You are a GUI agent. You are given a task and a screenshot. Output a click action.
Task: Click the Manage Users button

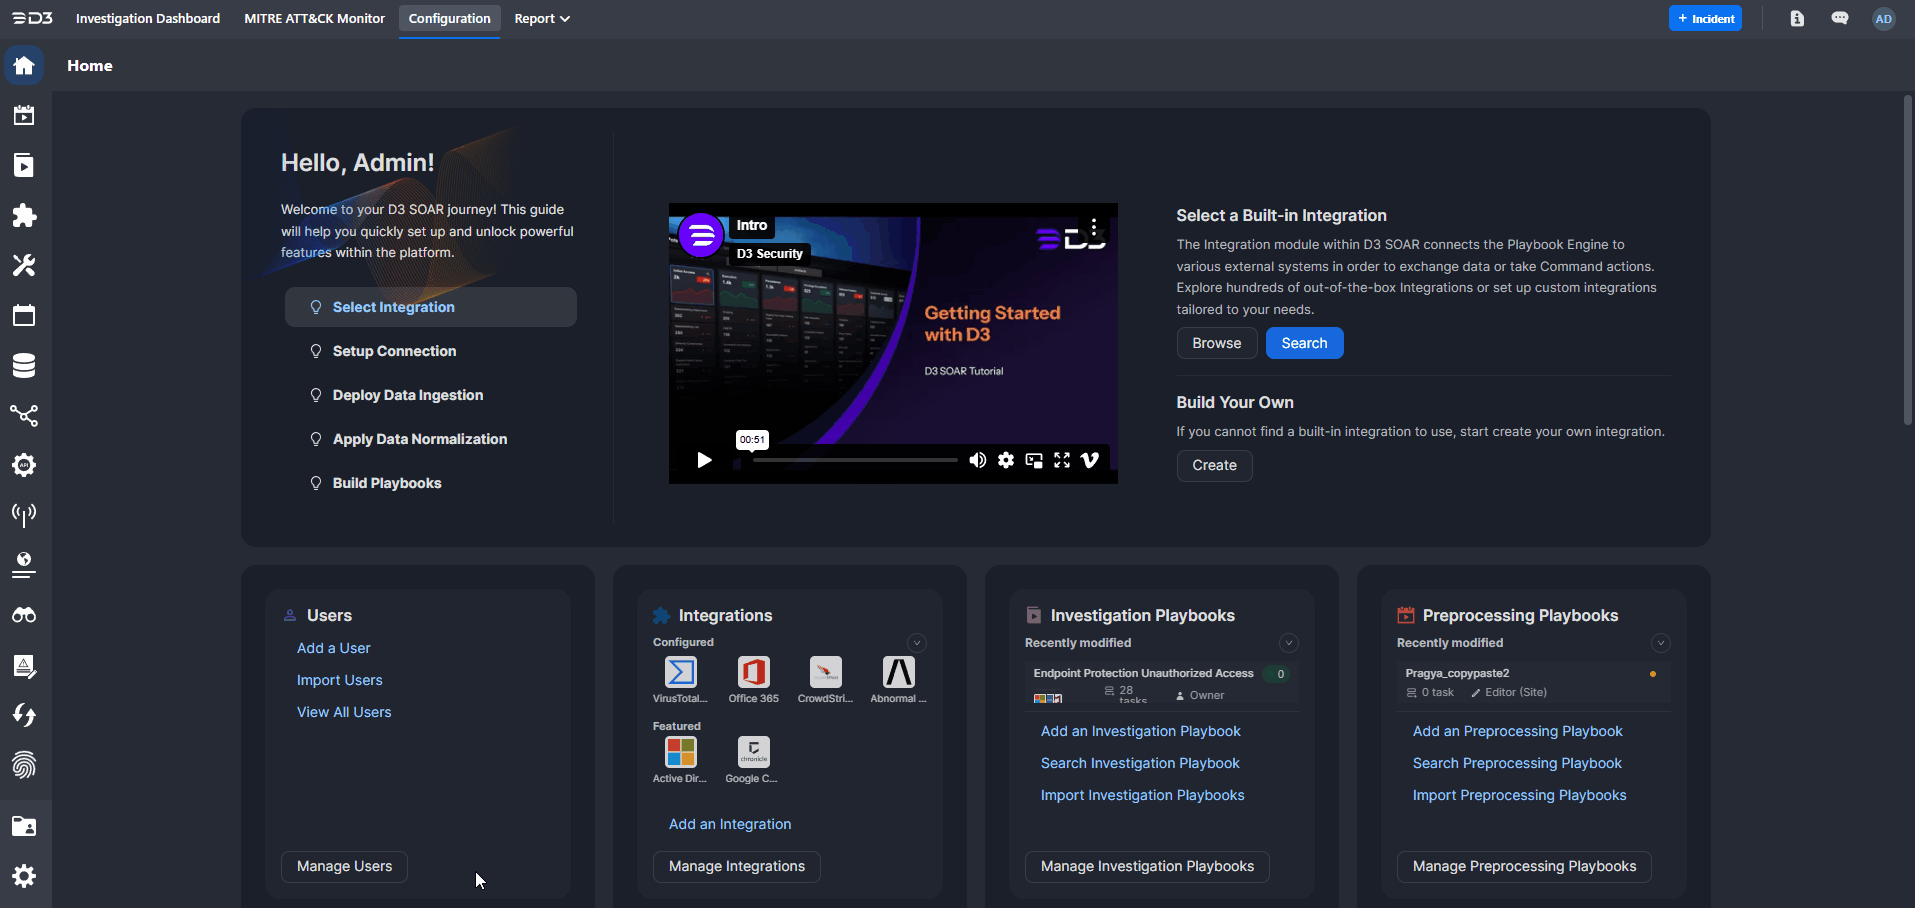click(344, 866)
